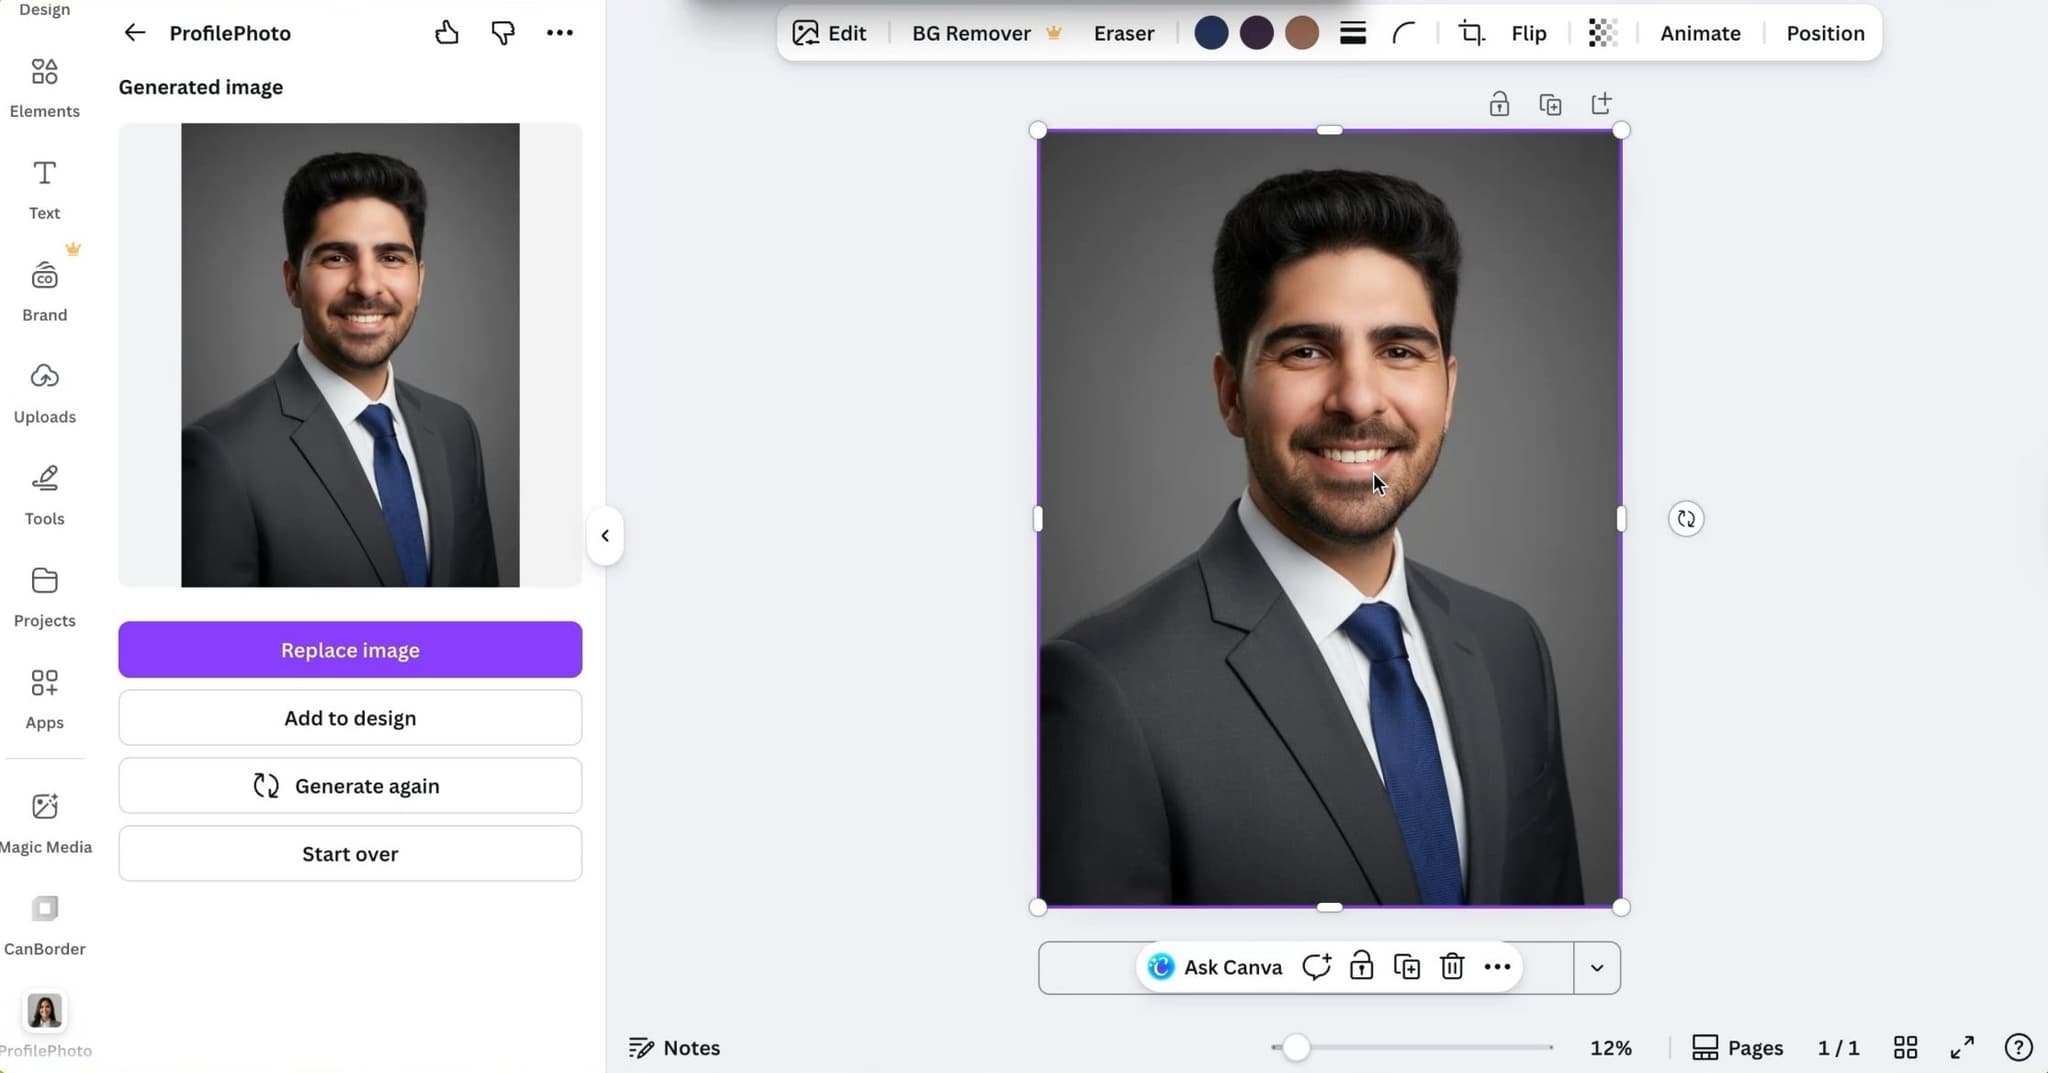Collapse the left side panel

pyautogui.click(x=605, y=536)
